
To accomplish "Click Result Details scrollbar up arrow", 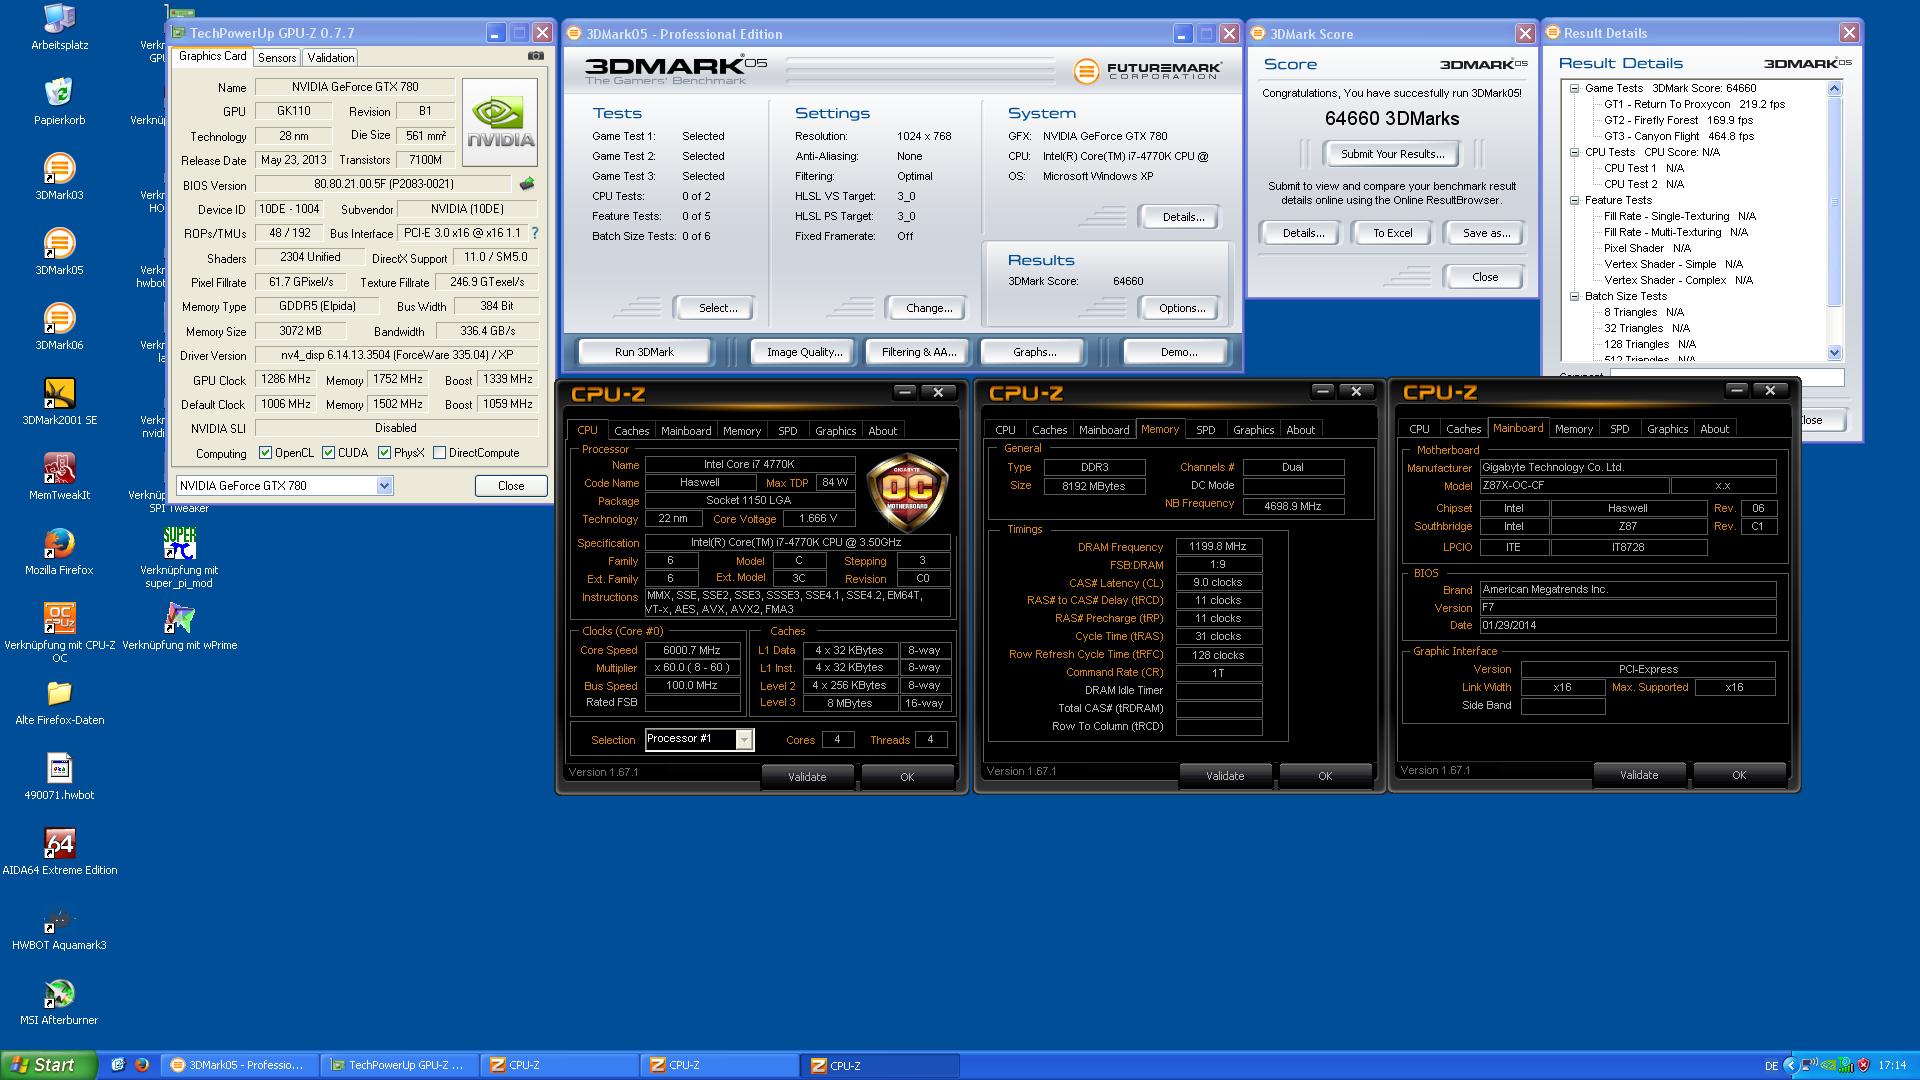I will click(1834, 89).
